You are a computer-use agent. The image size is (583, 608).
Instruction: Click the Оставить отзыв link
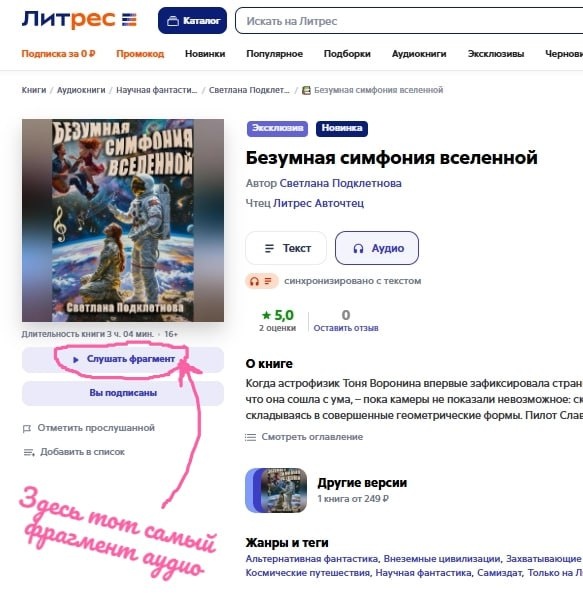[346, 328]
